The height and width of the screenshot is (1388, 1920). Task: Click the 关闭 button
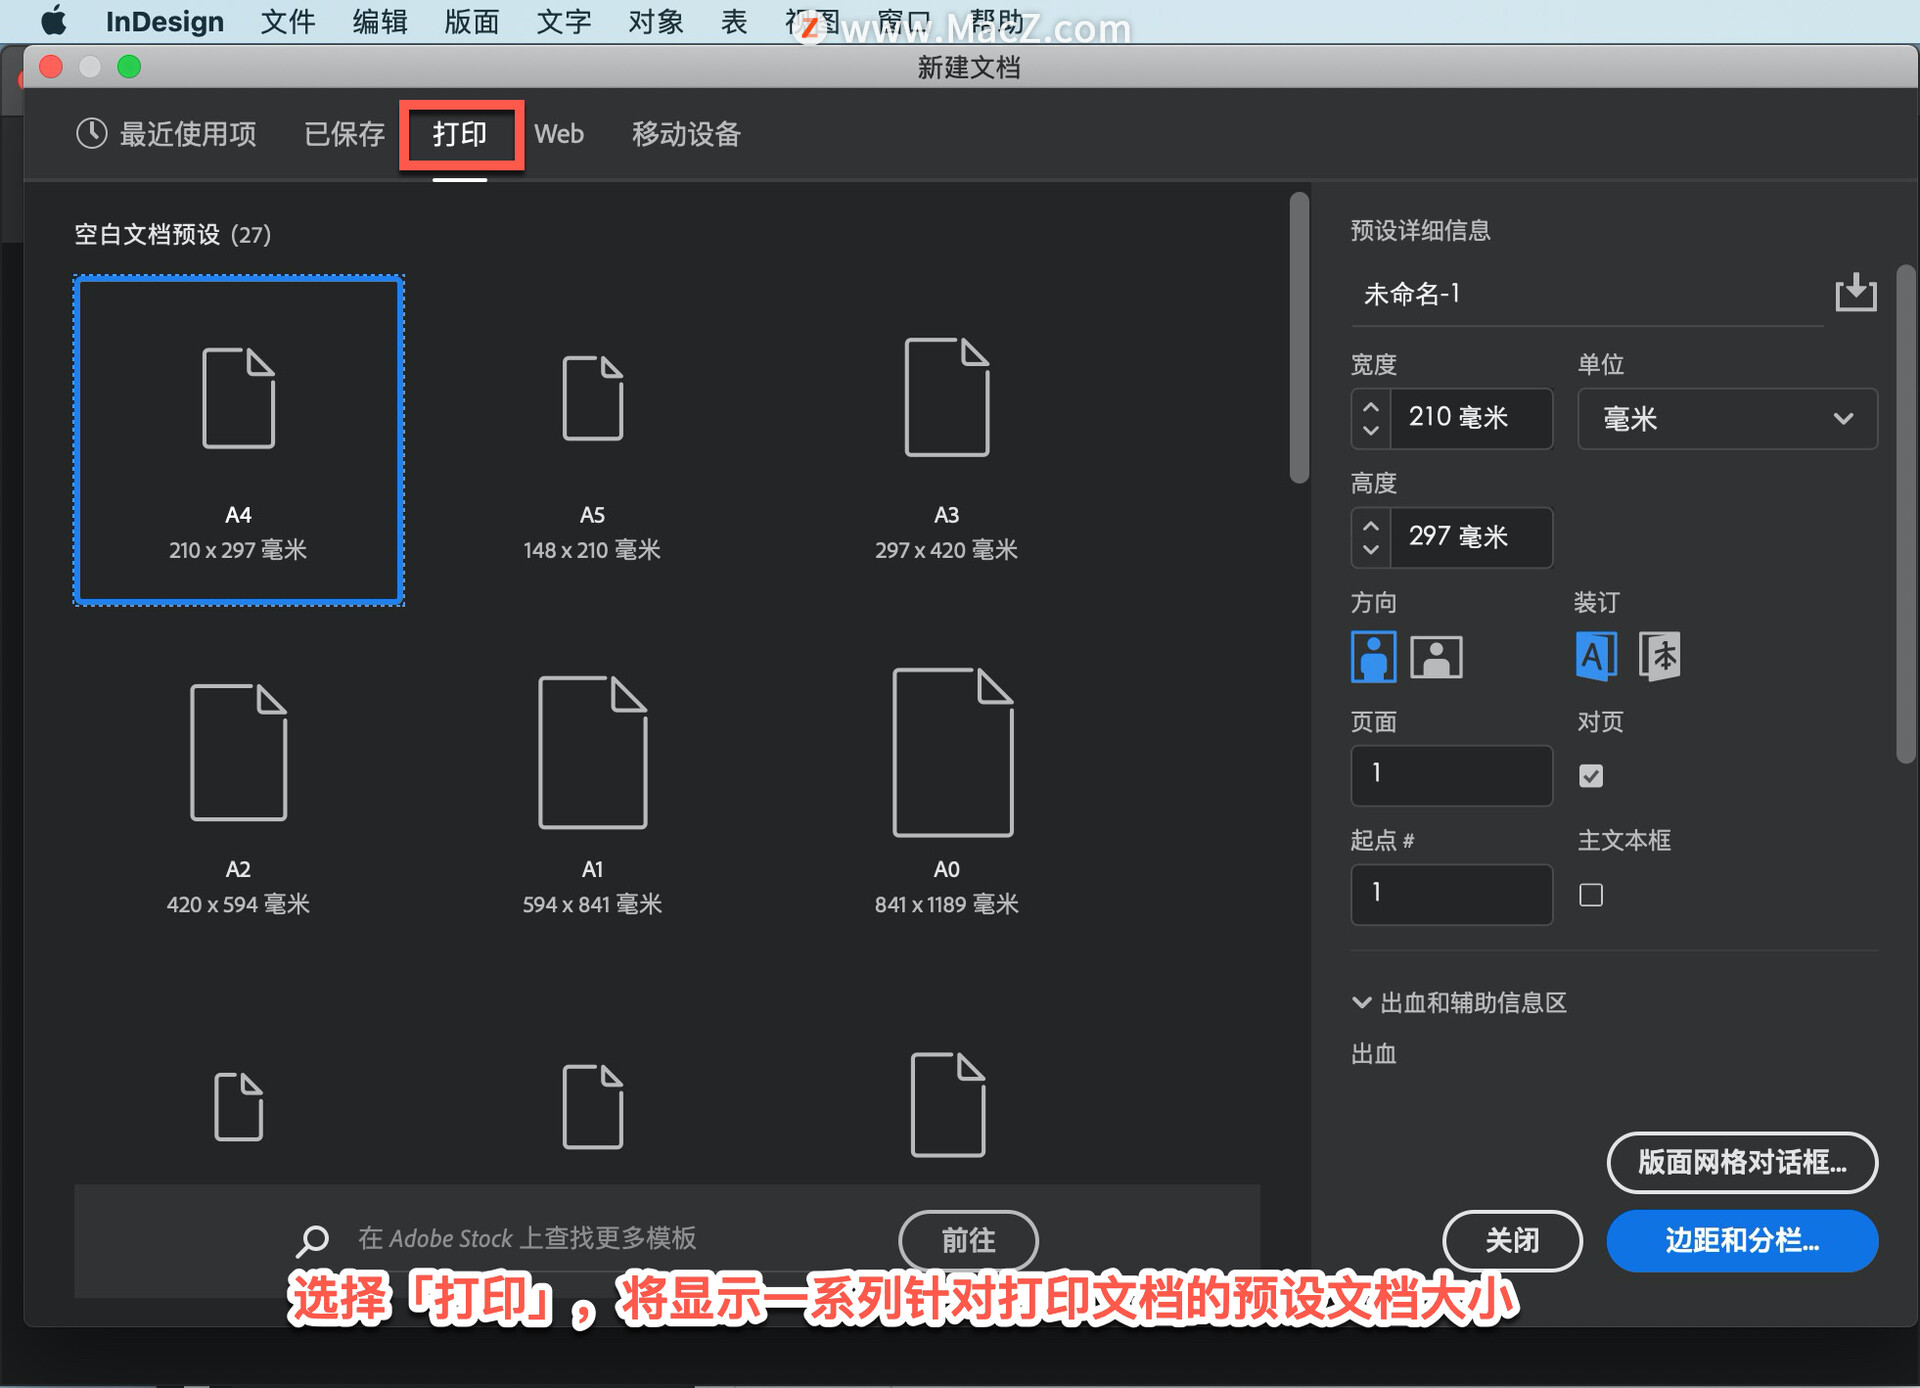(1512, 1241)
